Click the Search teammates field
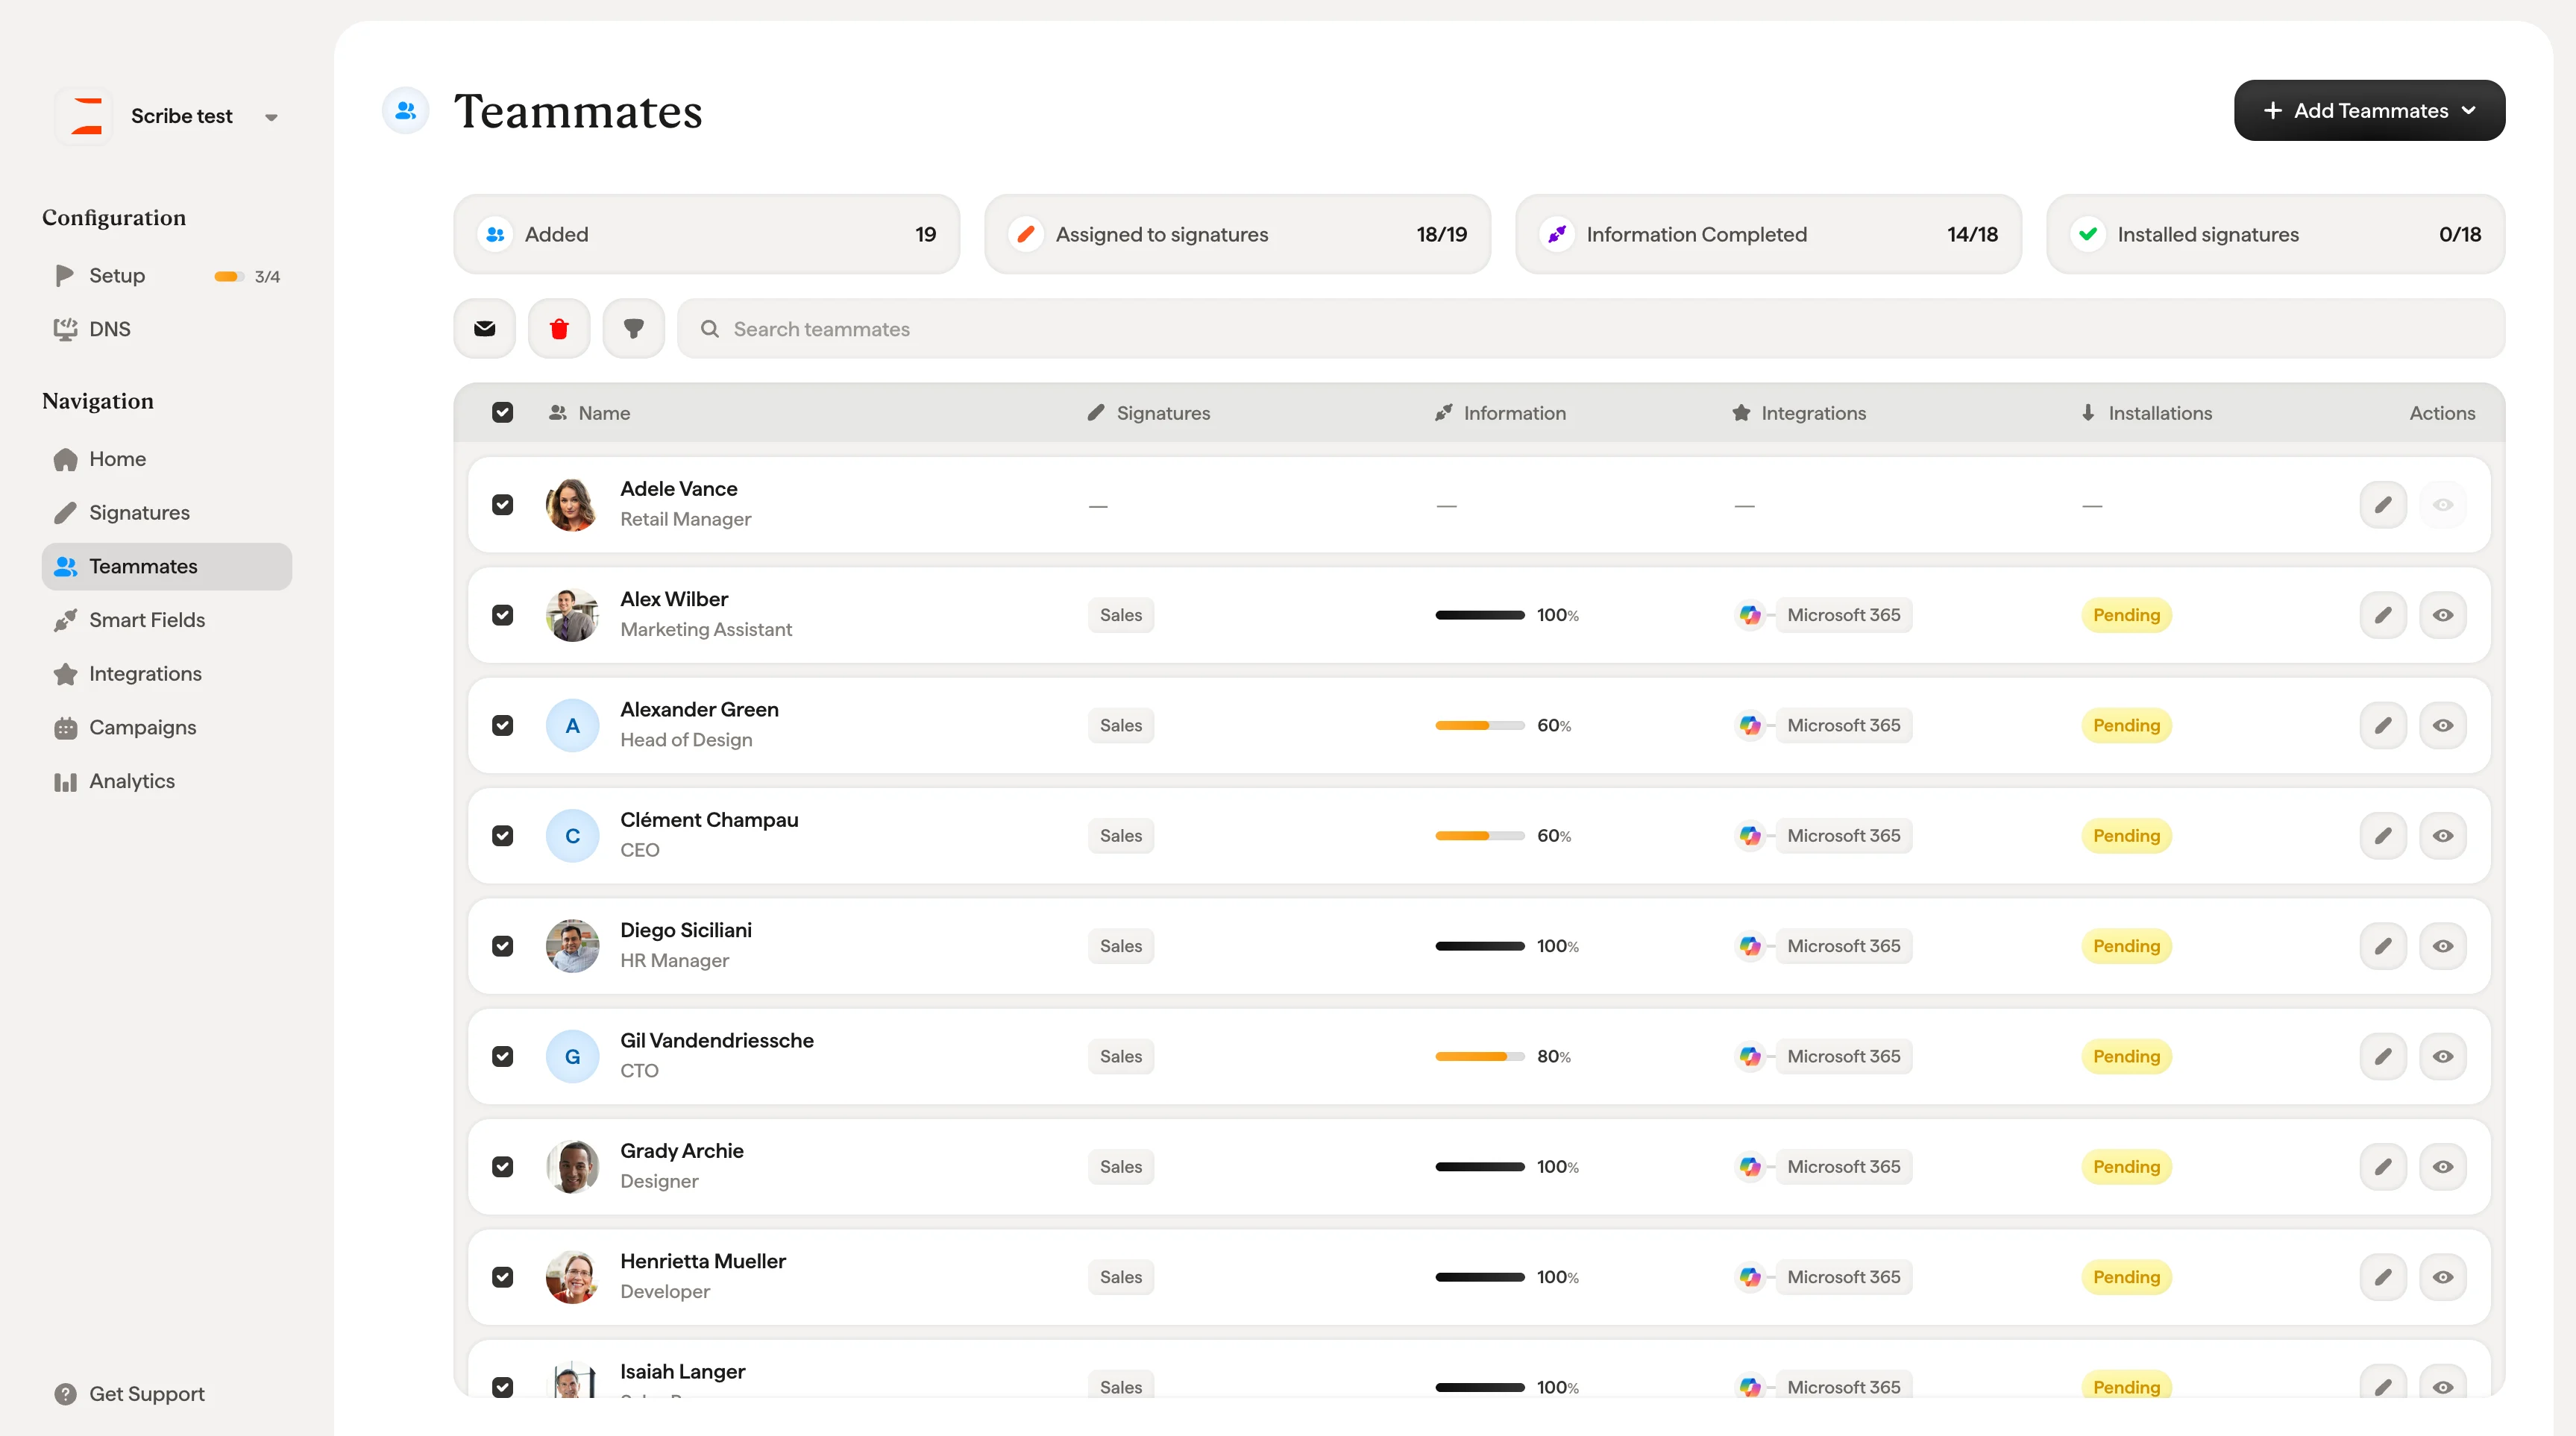 [1591, 329]
